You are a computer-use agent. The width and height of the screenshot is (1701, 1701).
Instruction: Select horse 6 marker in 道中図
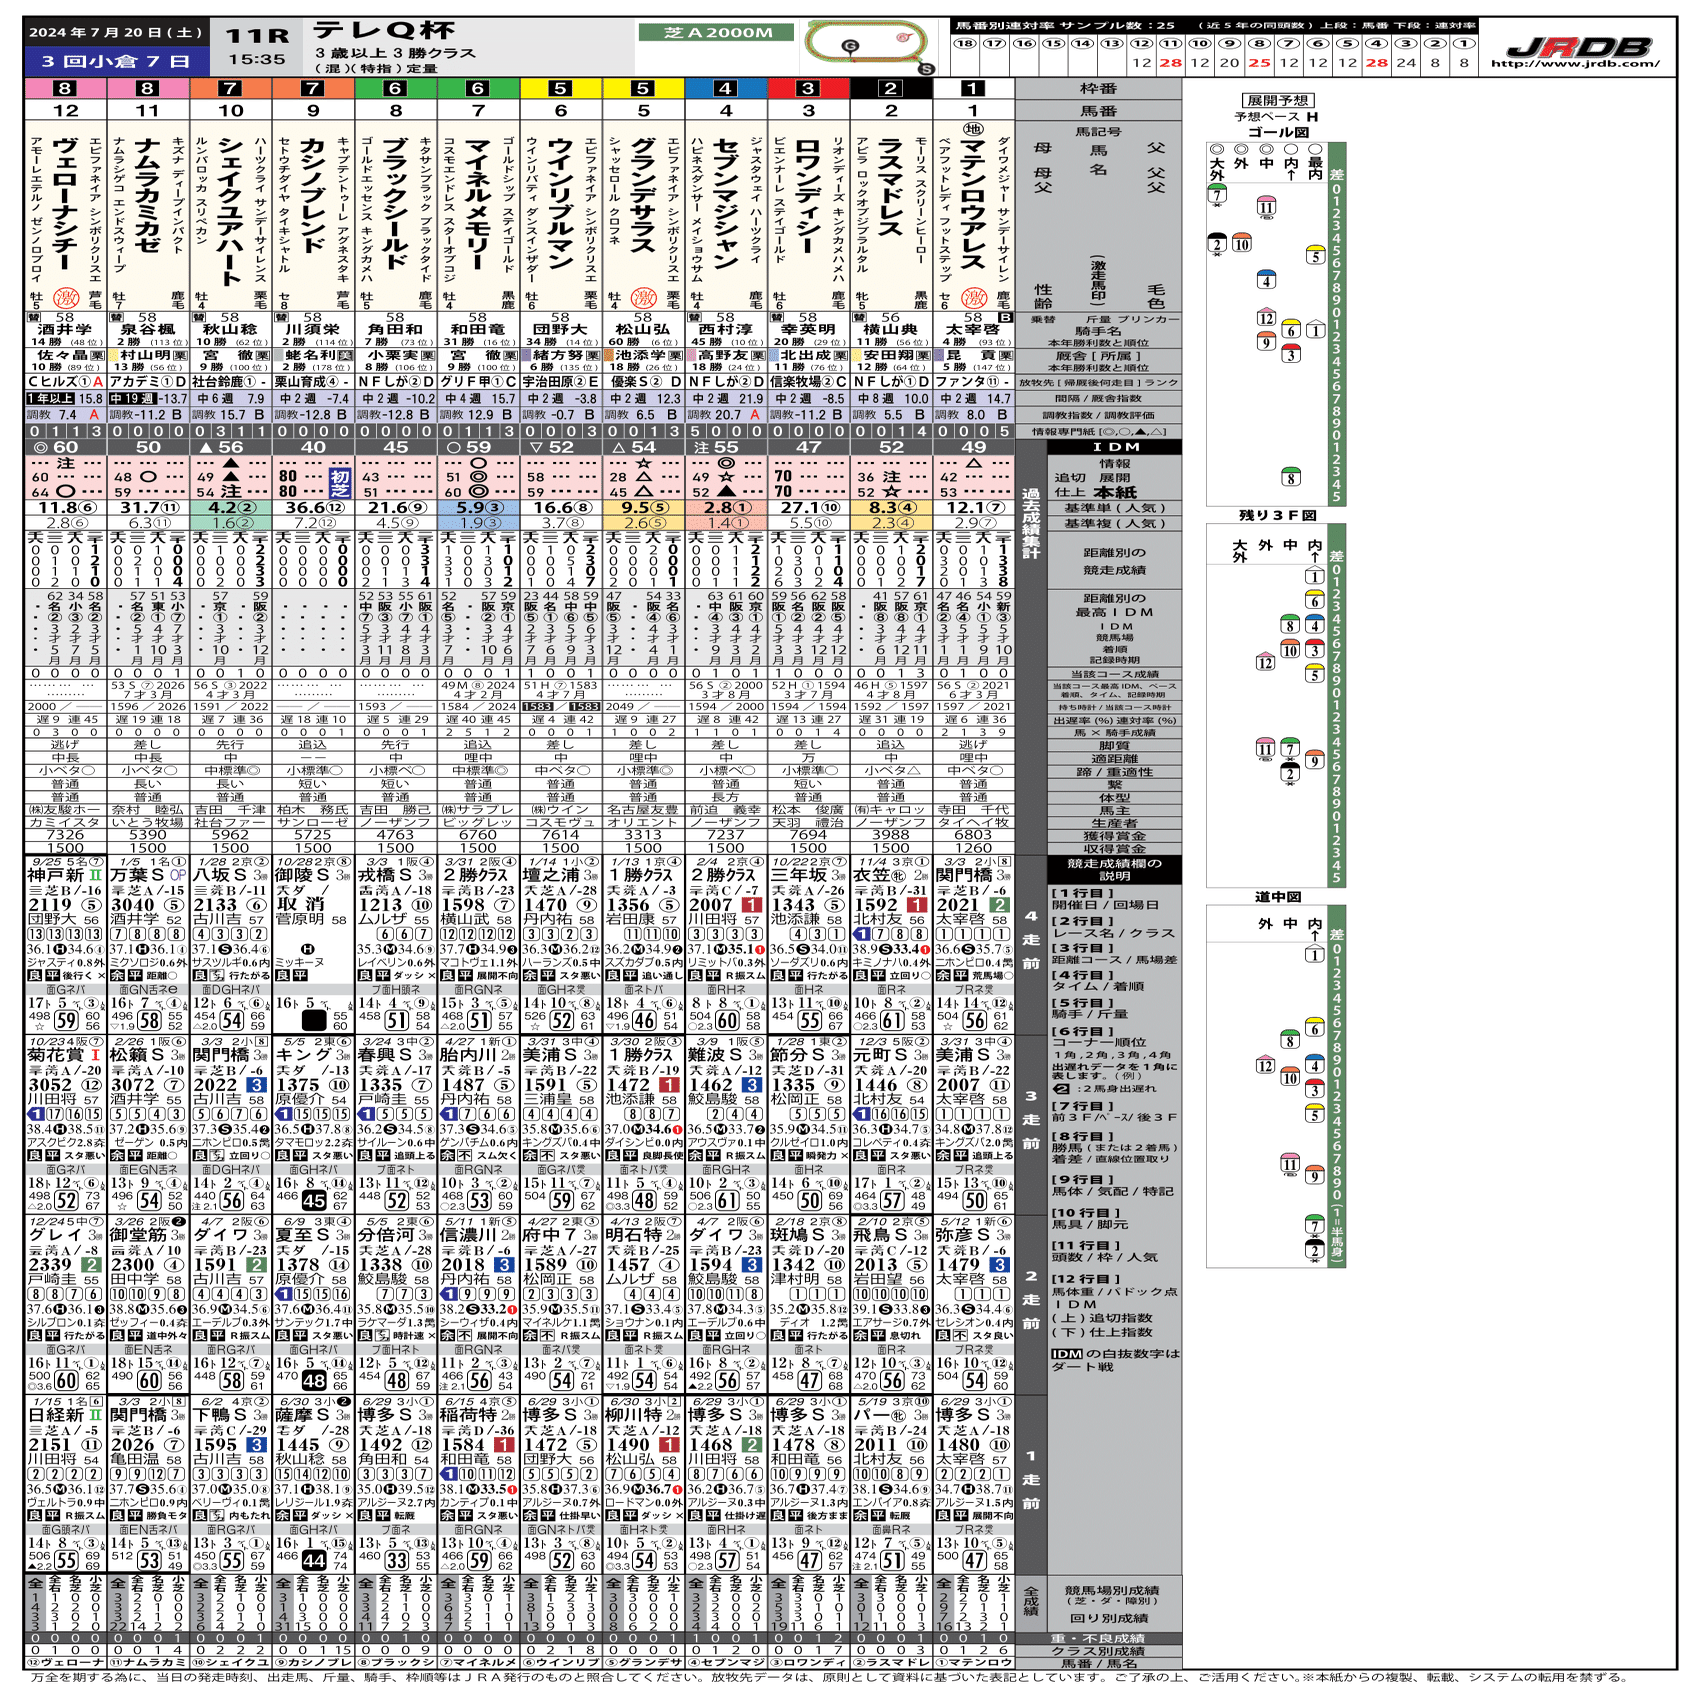tap(1315, 1028)
